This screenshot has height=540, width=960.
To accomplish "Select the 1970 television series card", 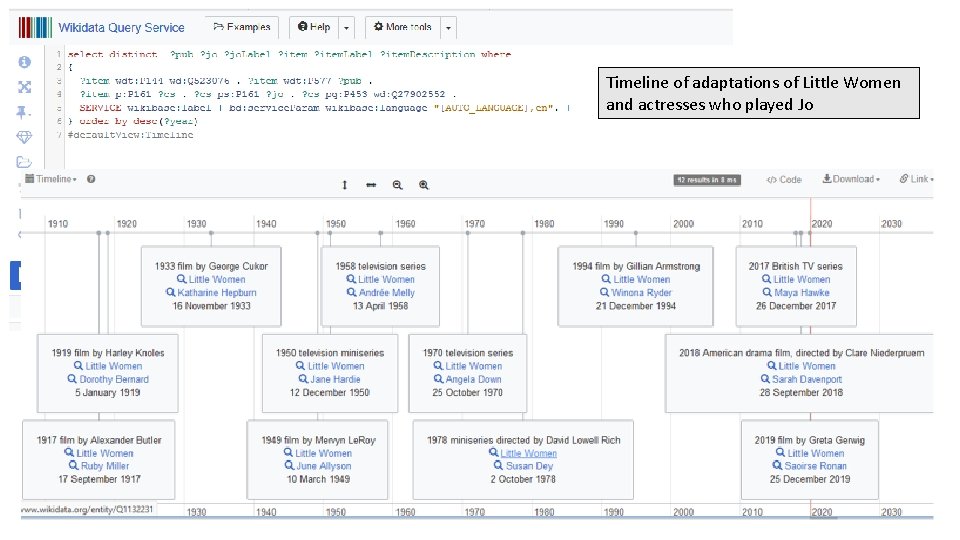I will [468, 373].
